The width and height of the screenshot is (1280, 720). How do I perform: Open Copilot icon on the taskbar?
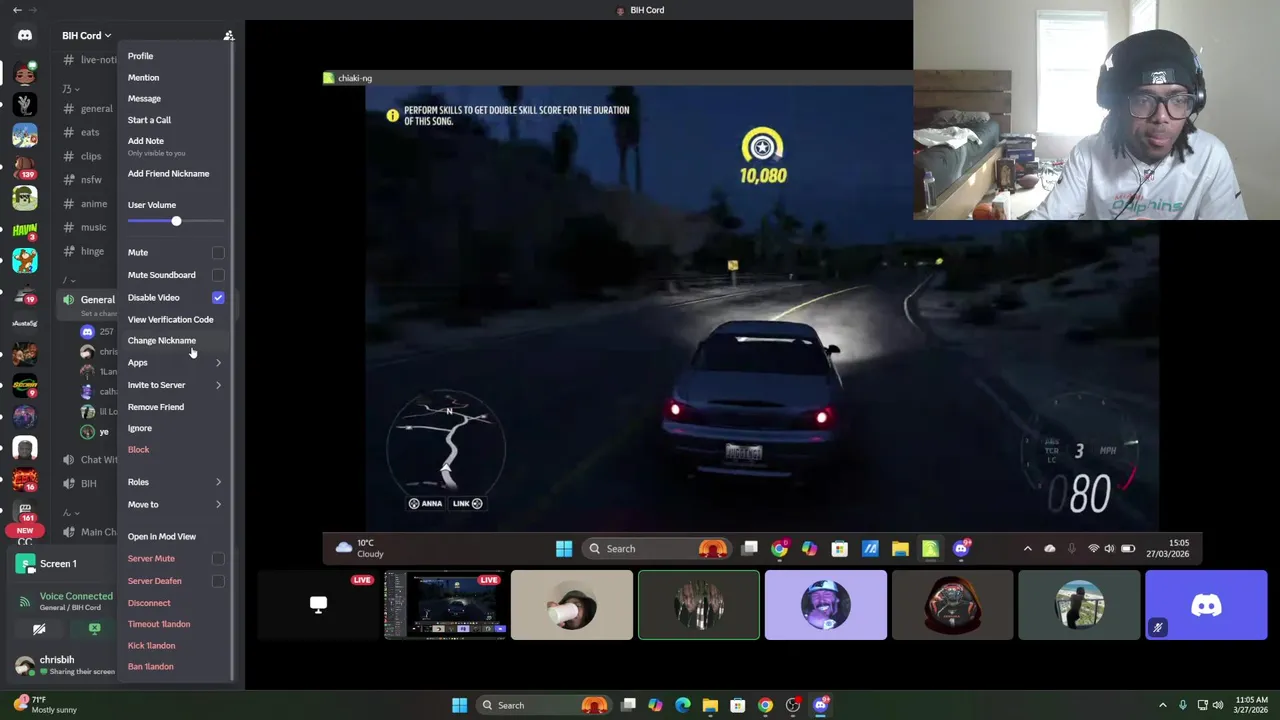point(655,705)
